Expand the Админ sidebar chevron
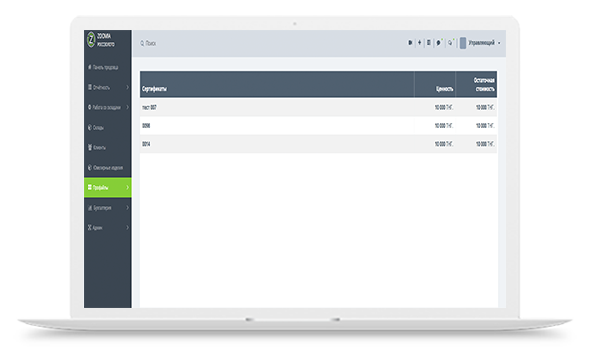 (127, 228)
